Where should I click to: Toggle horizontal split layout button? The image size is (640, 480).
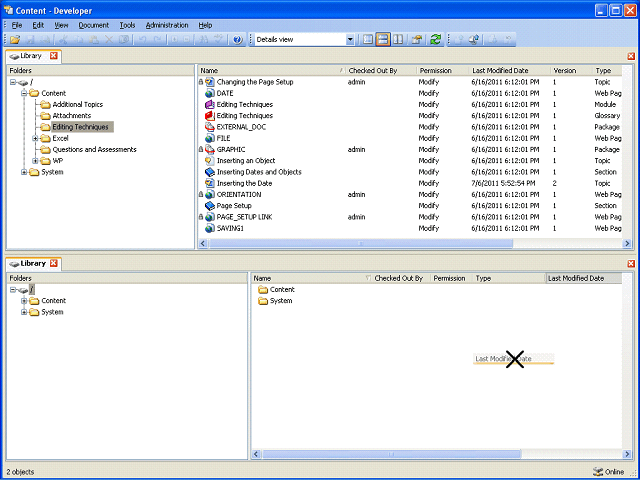[383, 40]
